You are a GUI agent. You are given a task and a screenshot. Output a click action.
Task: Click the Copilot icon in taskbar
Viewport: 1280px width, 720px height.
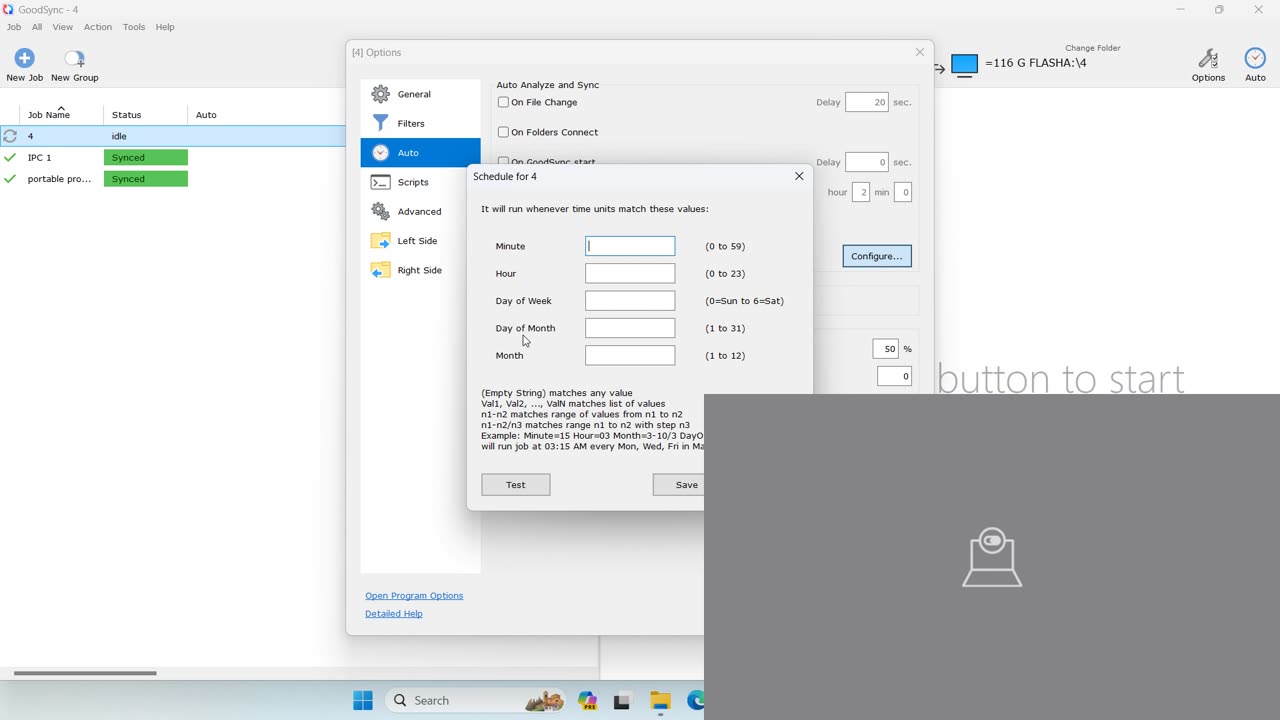[x=587, y=701]
